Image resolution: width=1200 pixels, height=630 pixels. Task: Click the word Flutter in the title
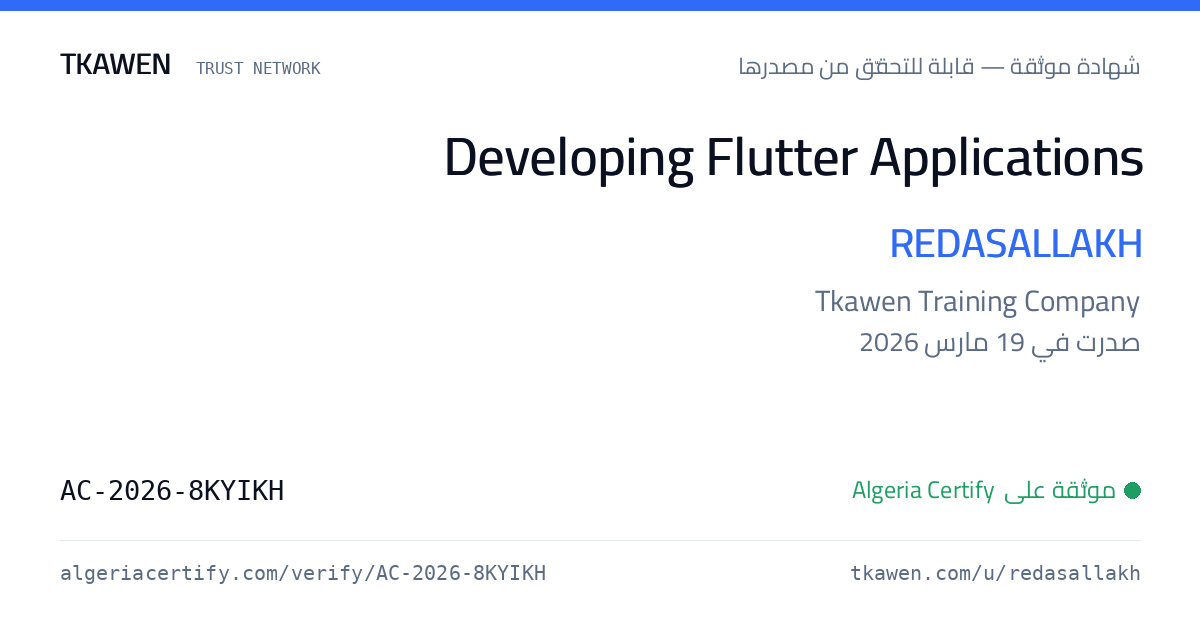click(x=781, y=158)
